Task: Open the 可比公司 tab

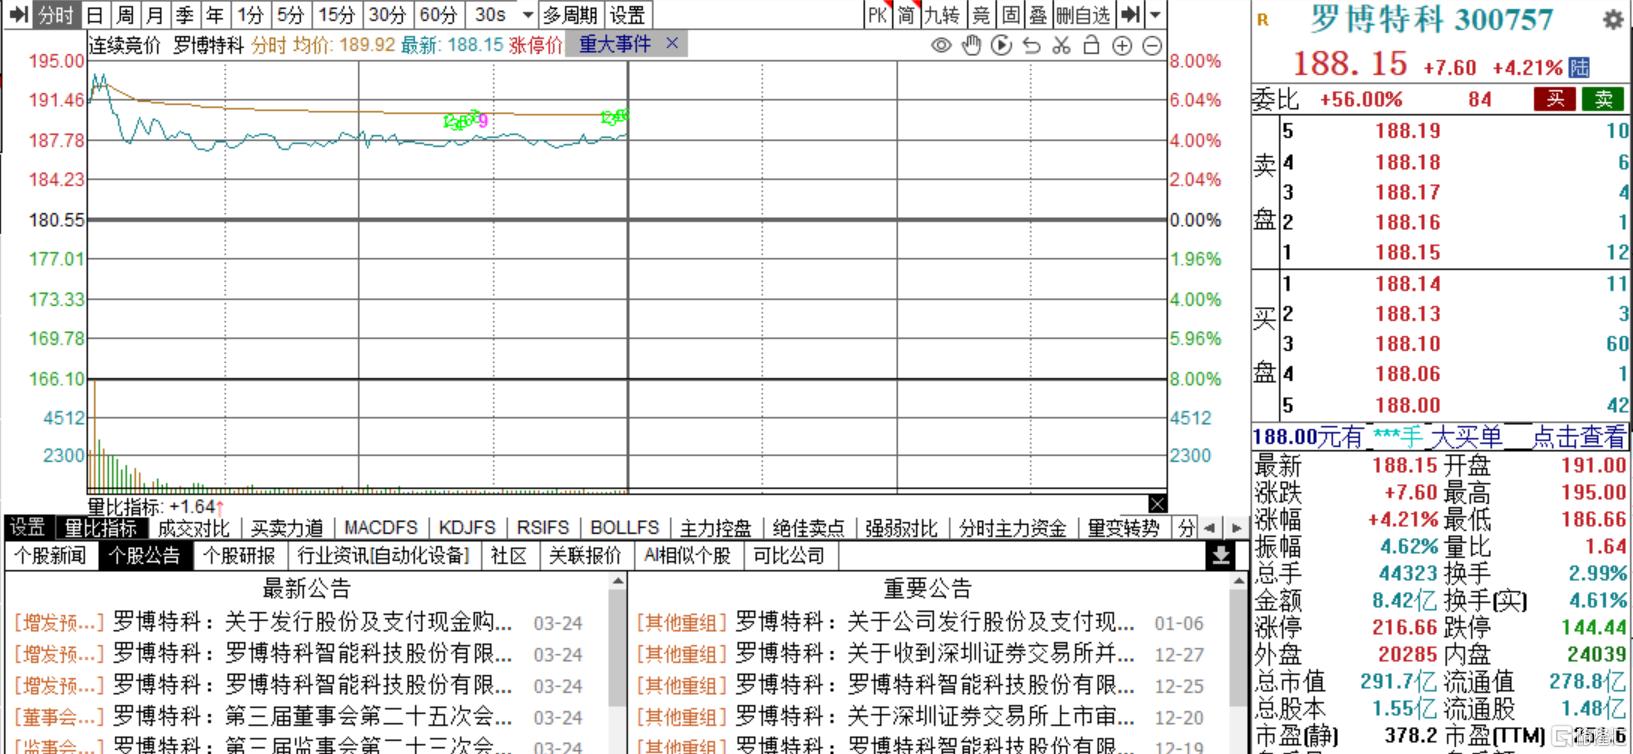Action: [x=789, y=555]
